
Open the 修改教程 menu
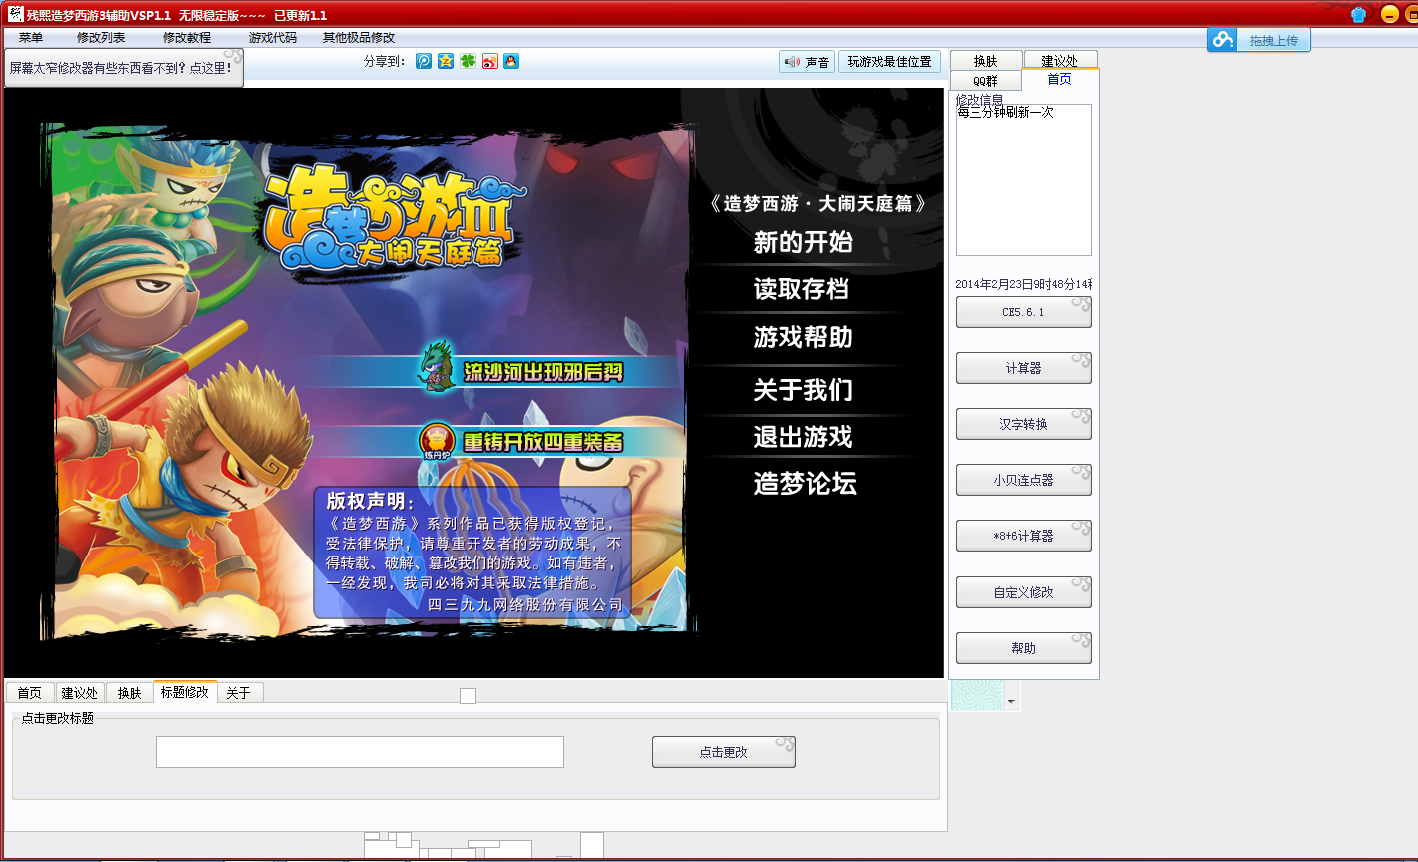pyautogui.click(x=187, y=38)
